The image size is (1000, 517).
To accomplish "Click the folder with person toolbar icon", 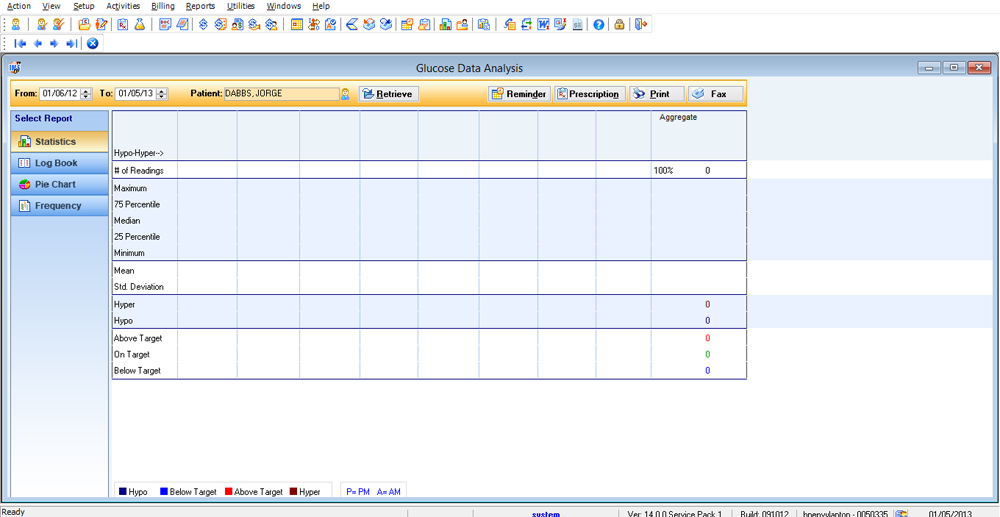I will pos(462,24).
